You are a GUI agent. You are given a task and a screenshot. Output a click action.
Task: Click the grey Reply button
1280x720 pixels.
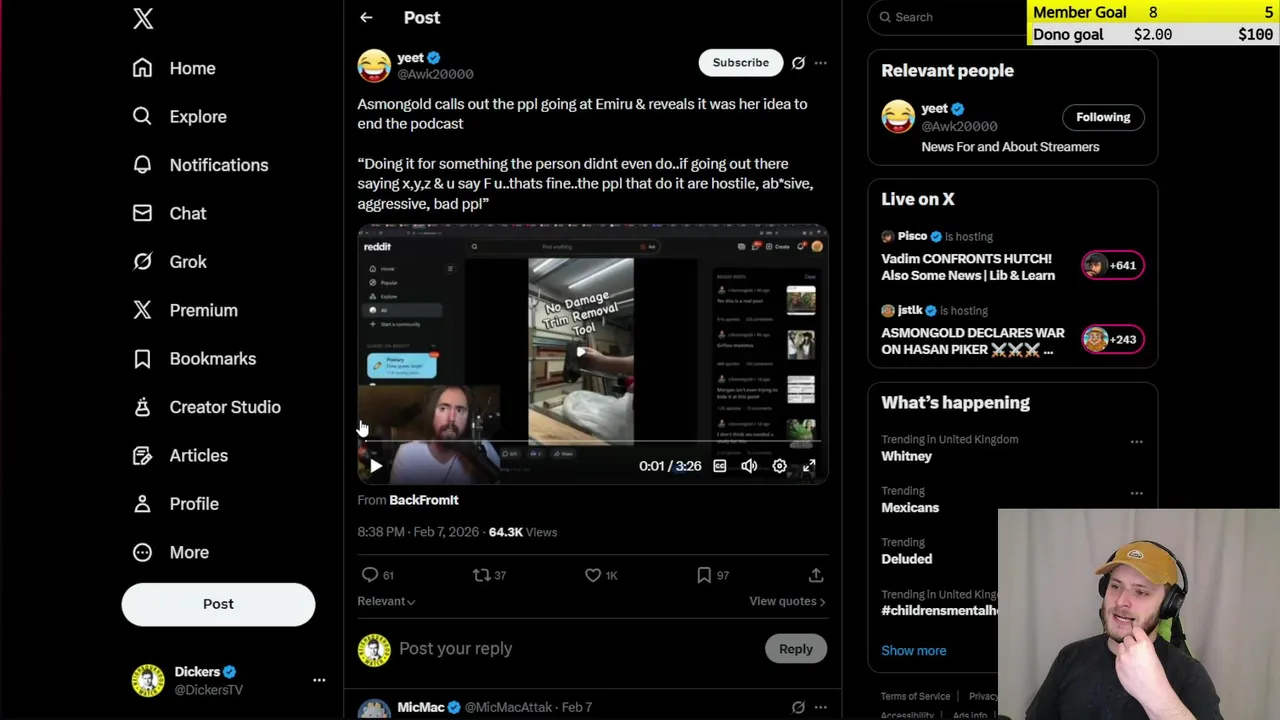(796, 649)
